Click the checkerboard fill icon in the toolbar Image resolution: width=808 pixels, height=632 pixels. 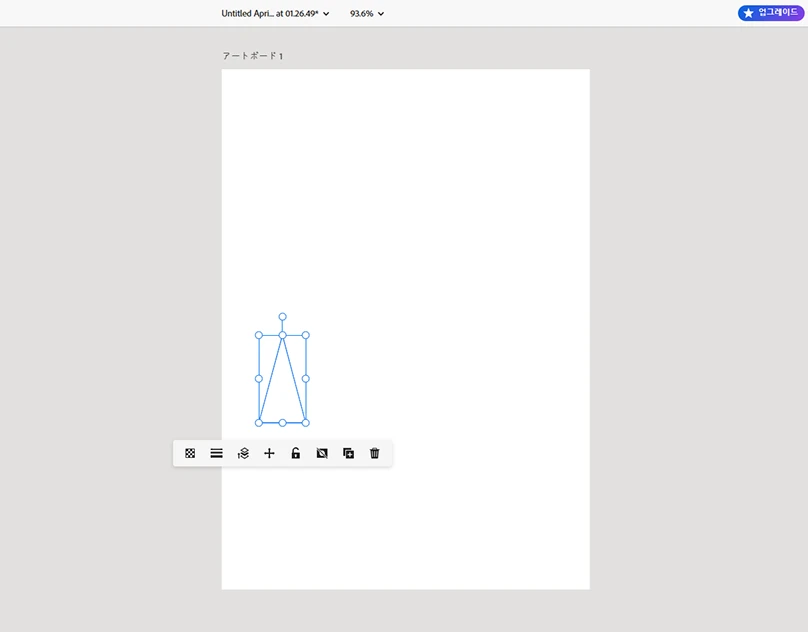190,453
